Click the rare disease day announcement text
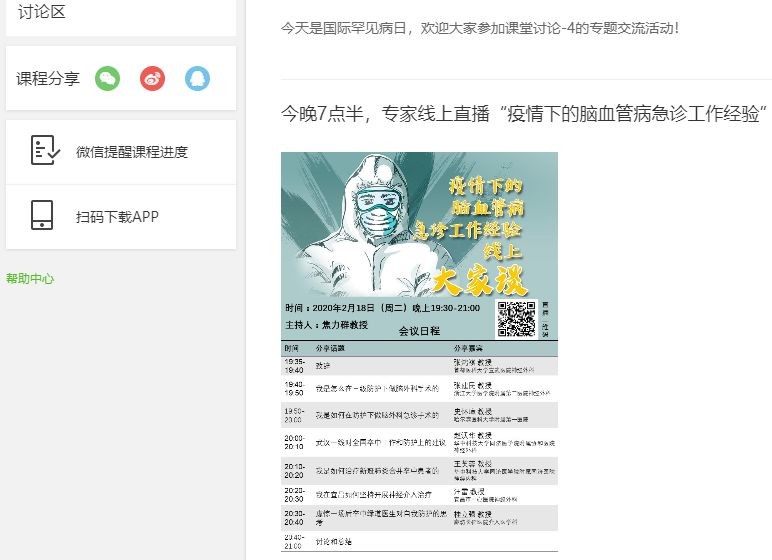Image resolution: width=772 pixels, height=560 pixels. tap(480, 27)
